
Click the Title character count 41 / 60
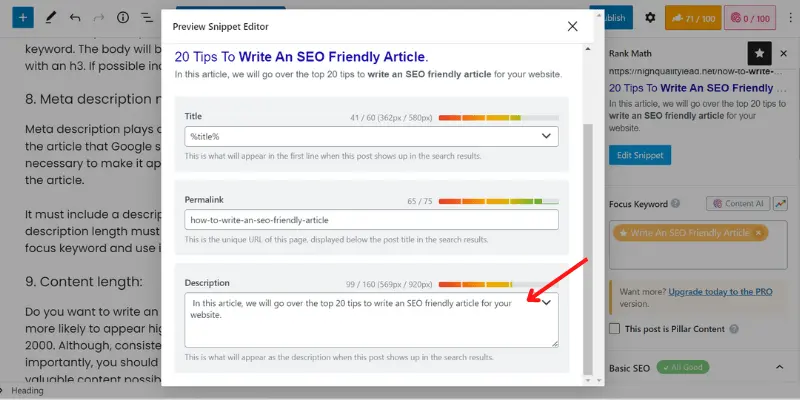point(391,118)
